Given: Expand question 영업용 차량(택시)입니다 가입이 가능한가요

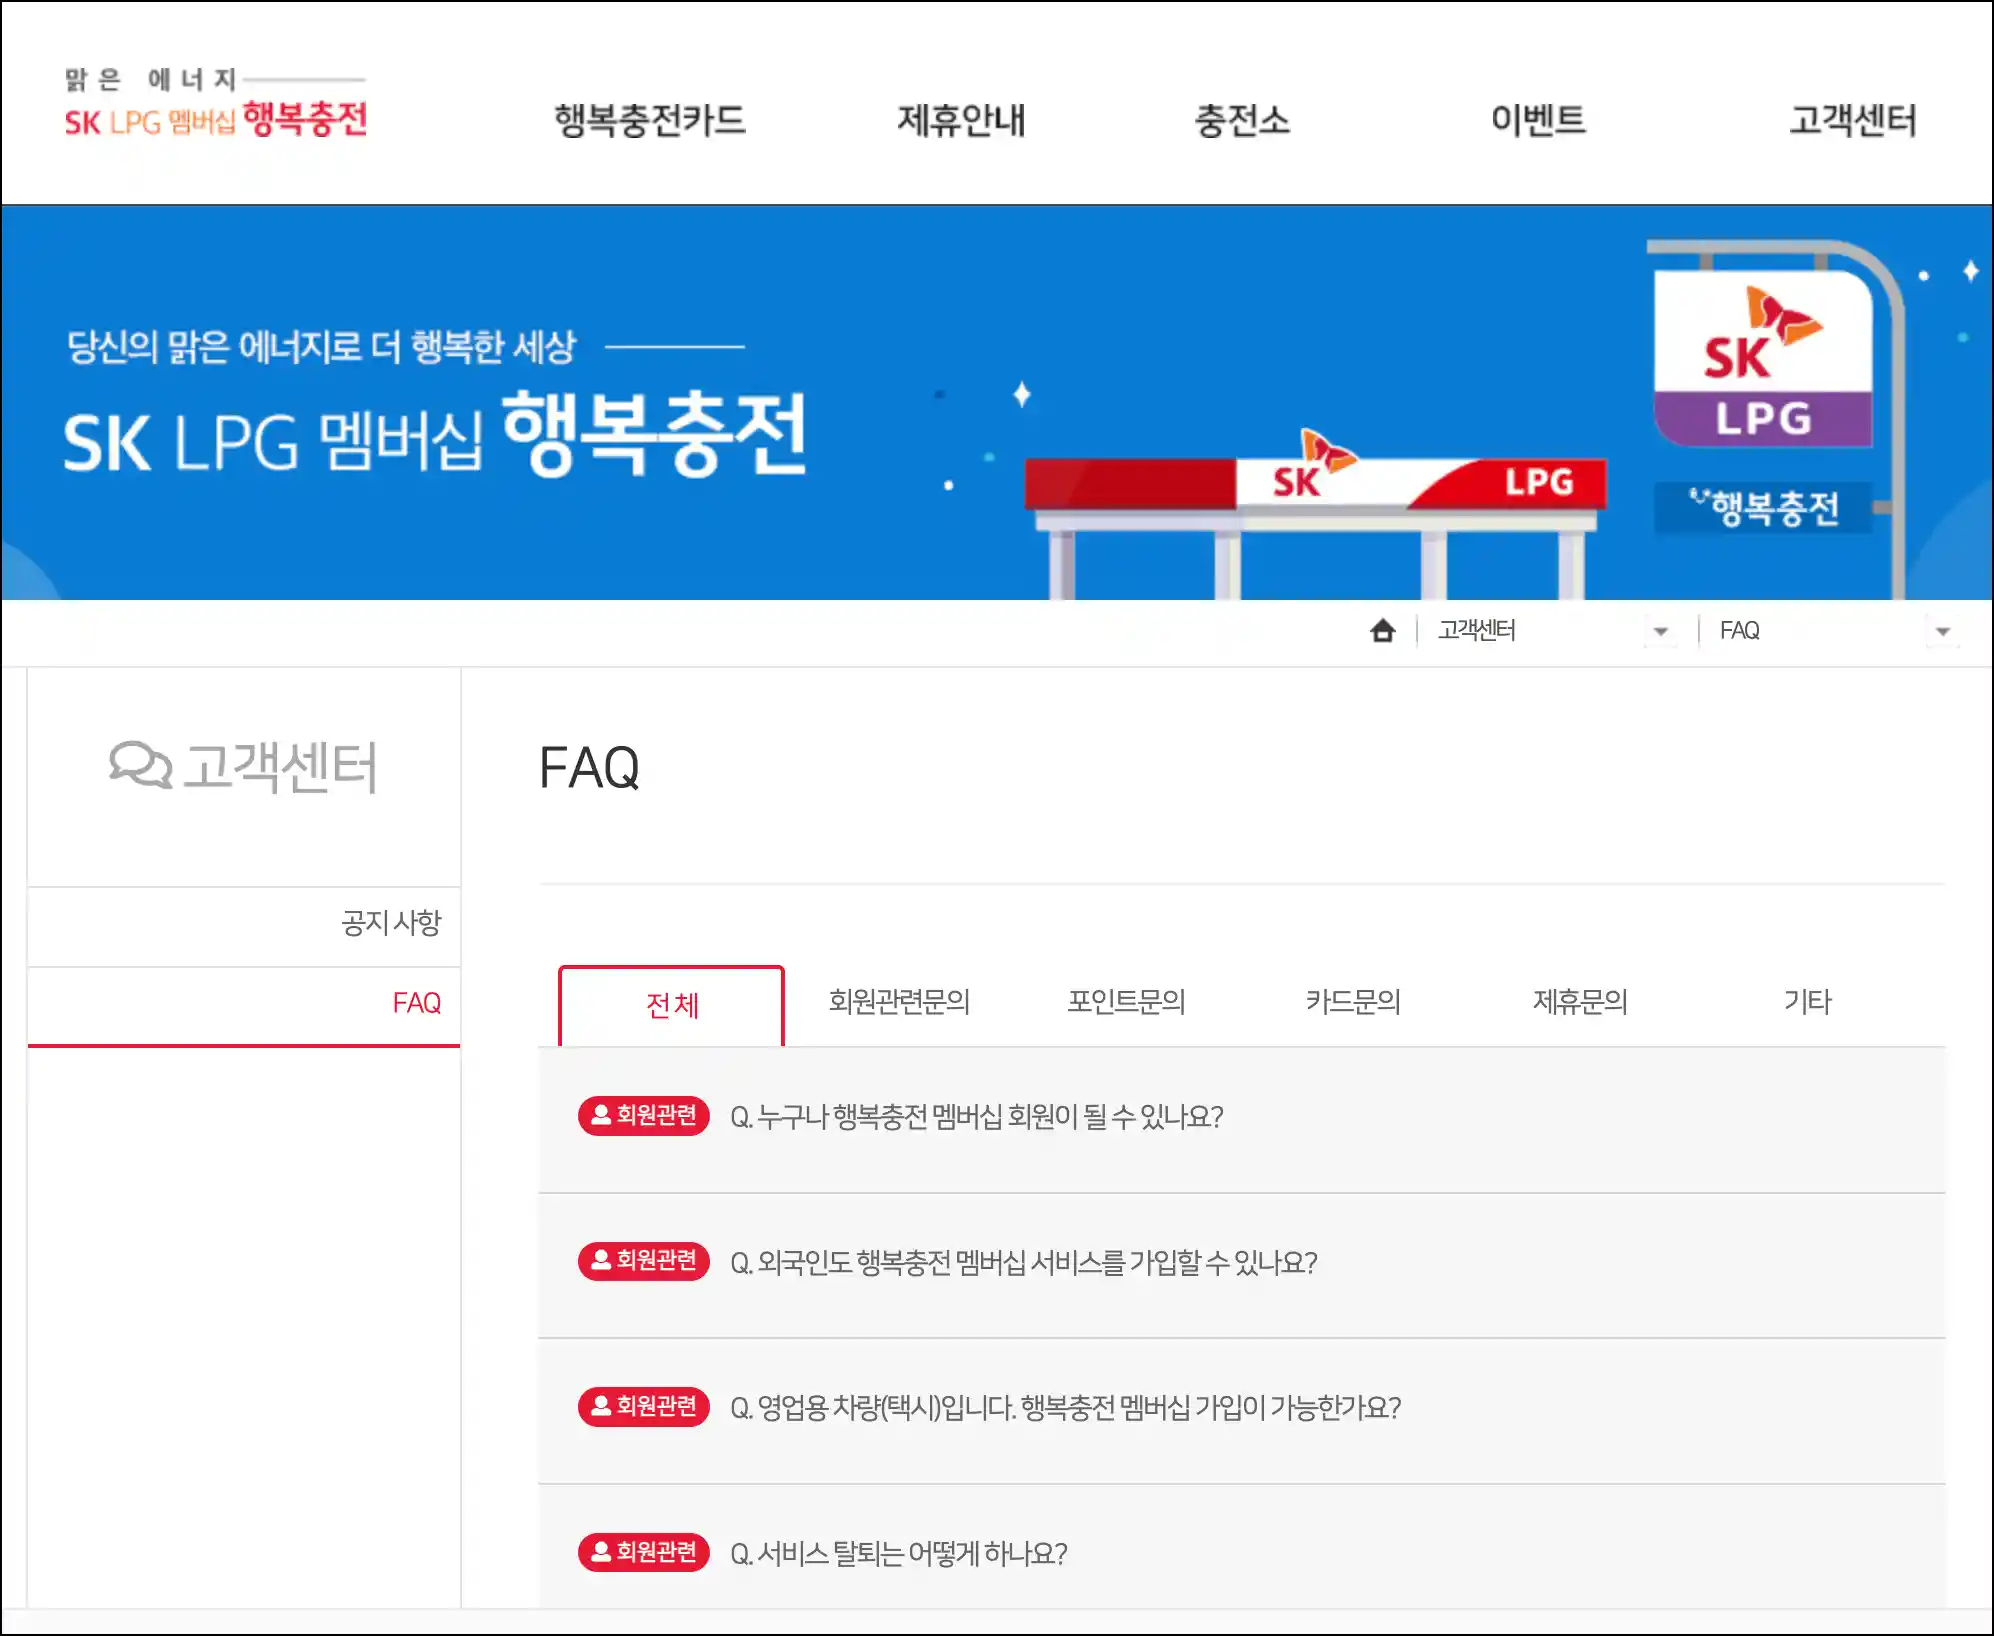Looking at the screenshot, I should [x=1242, y=1411].
